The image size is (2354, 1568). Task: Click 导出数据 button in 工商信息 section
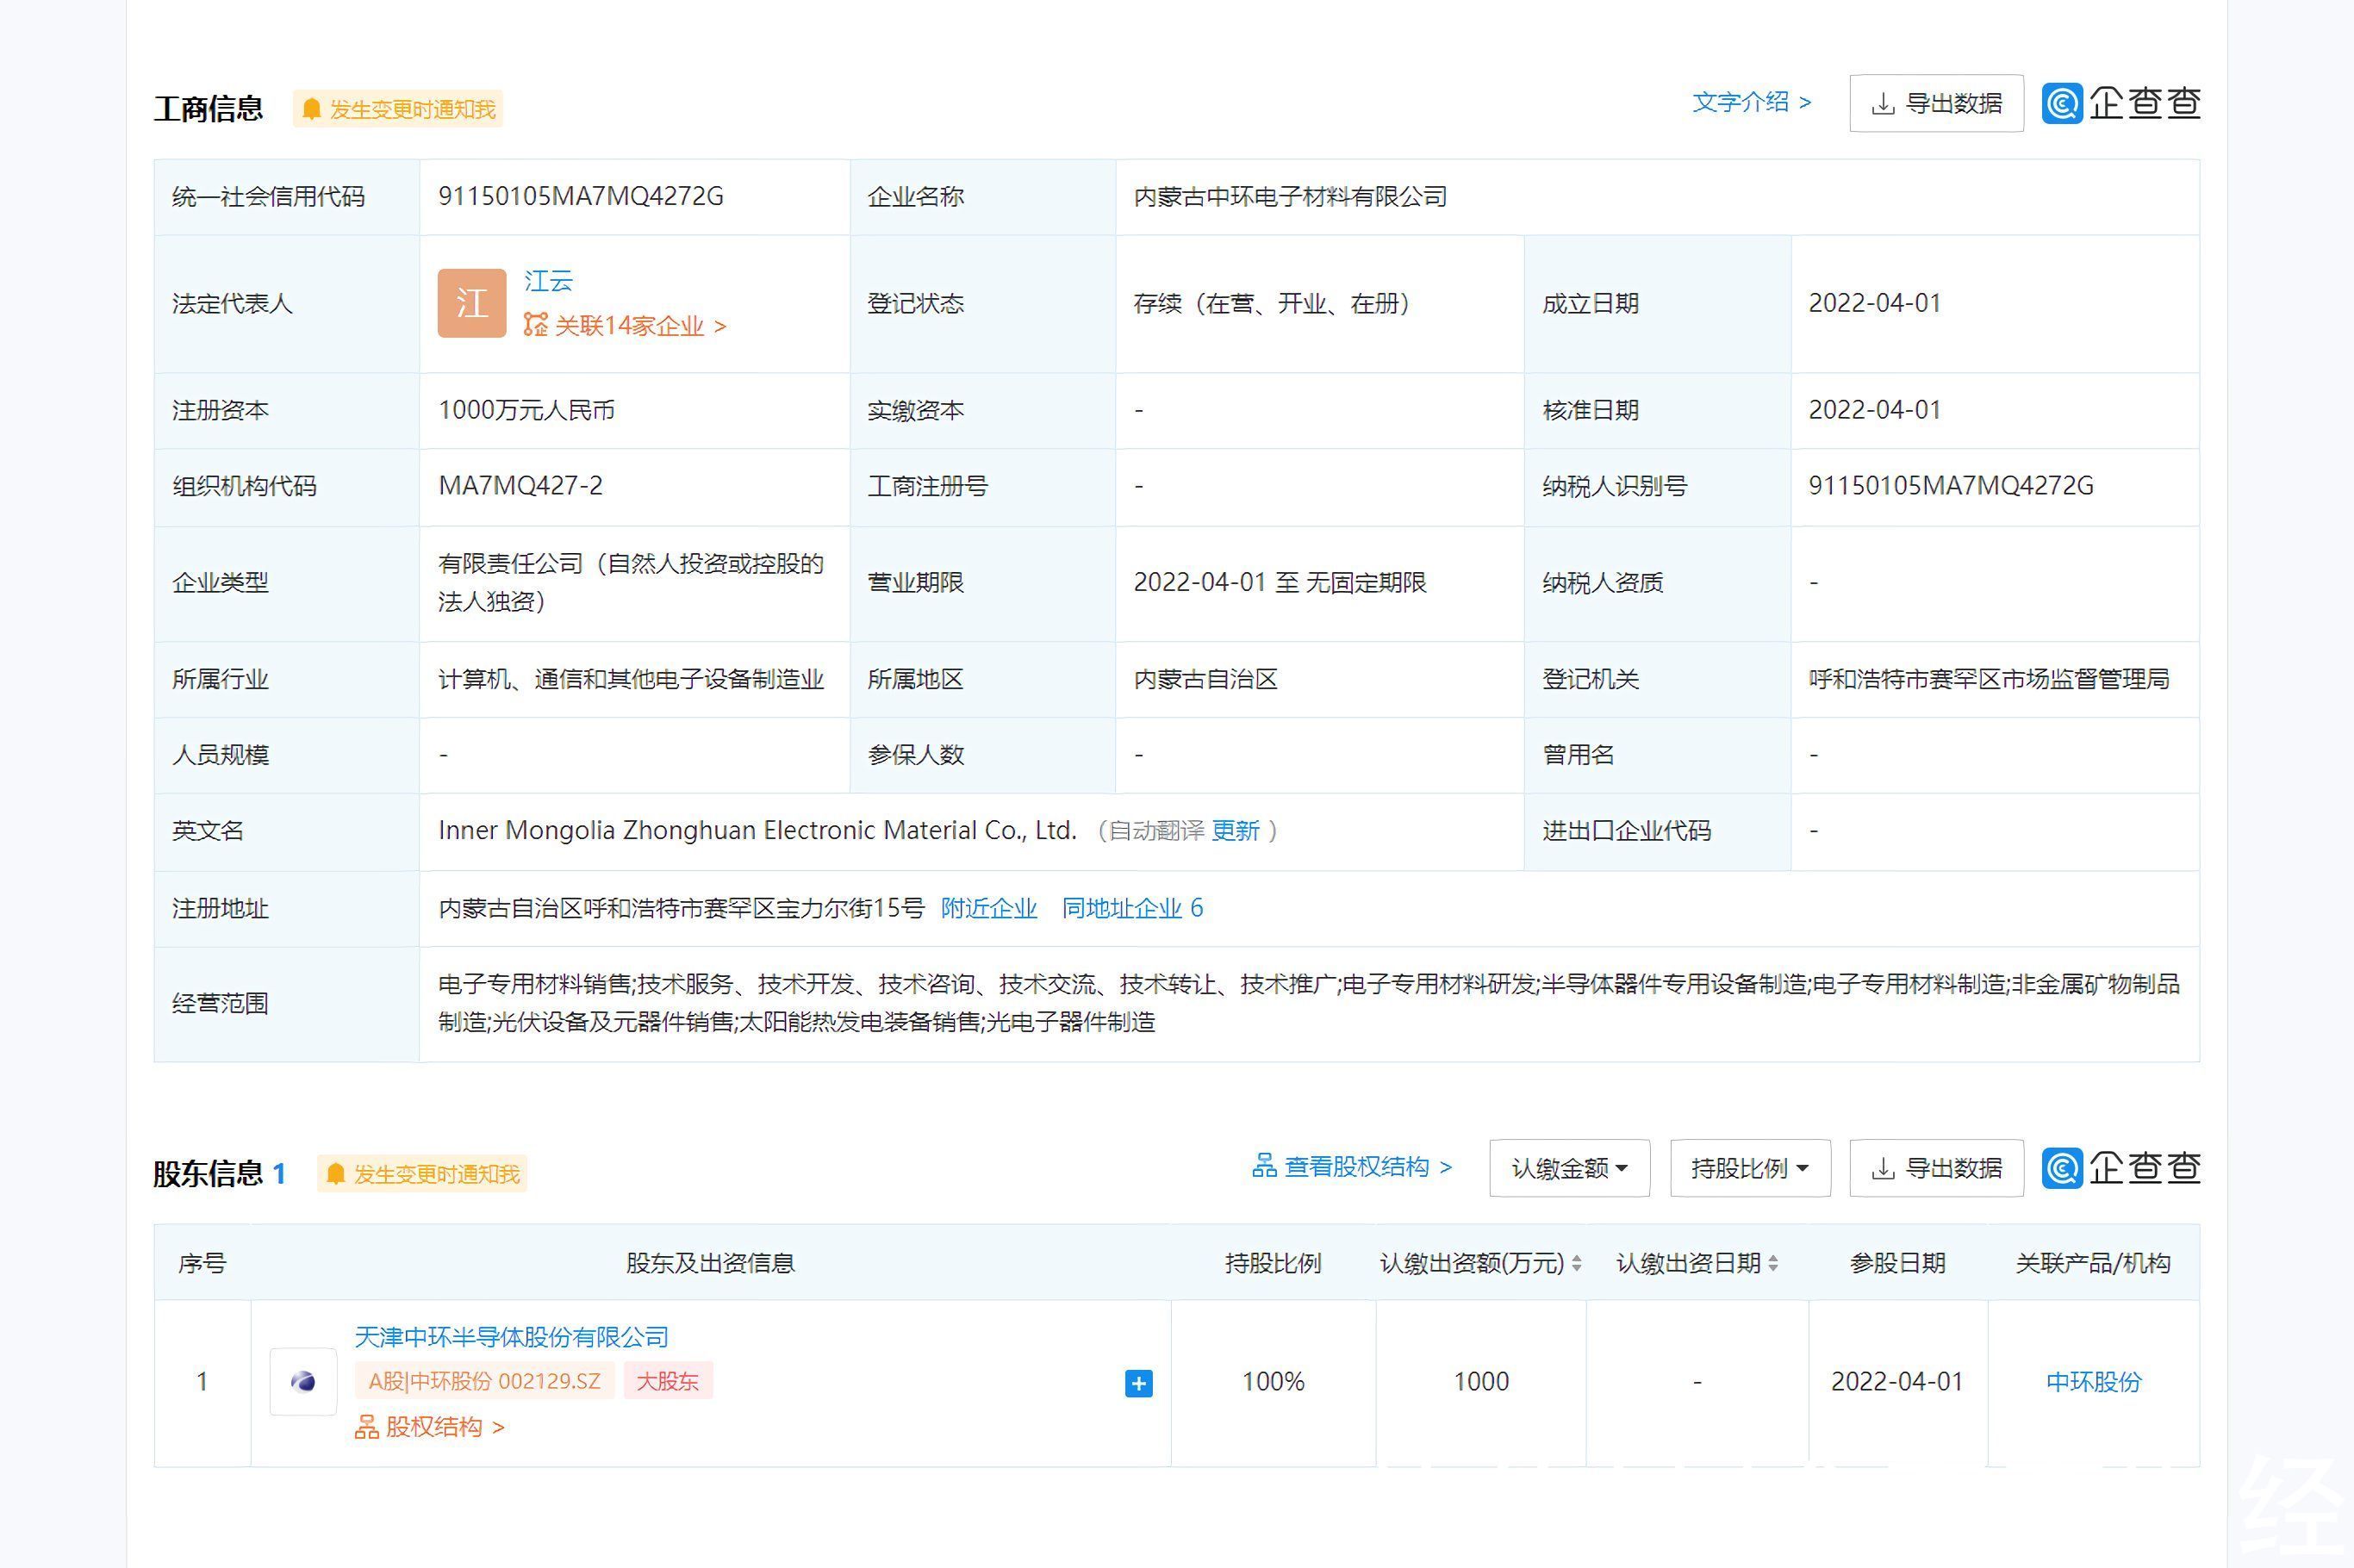click(x=1936, y=103)
